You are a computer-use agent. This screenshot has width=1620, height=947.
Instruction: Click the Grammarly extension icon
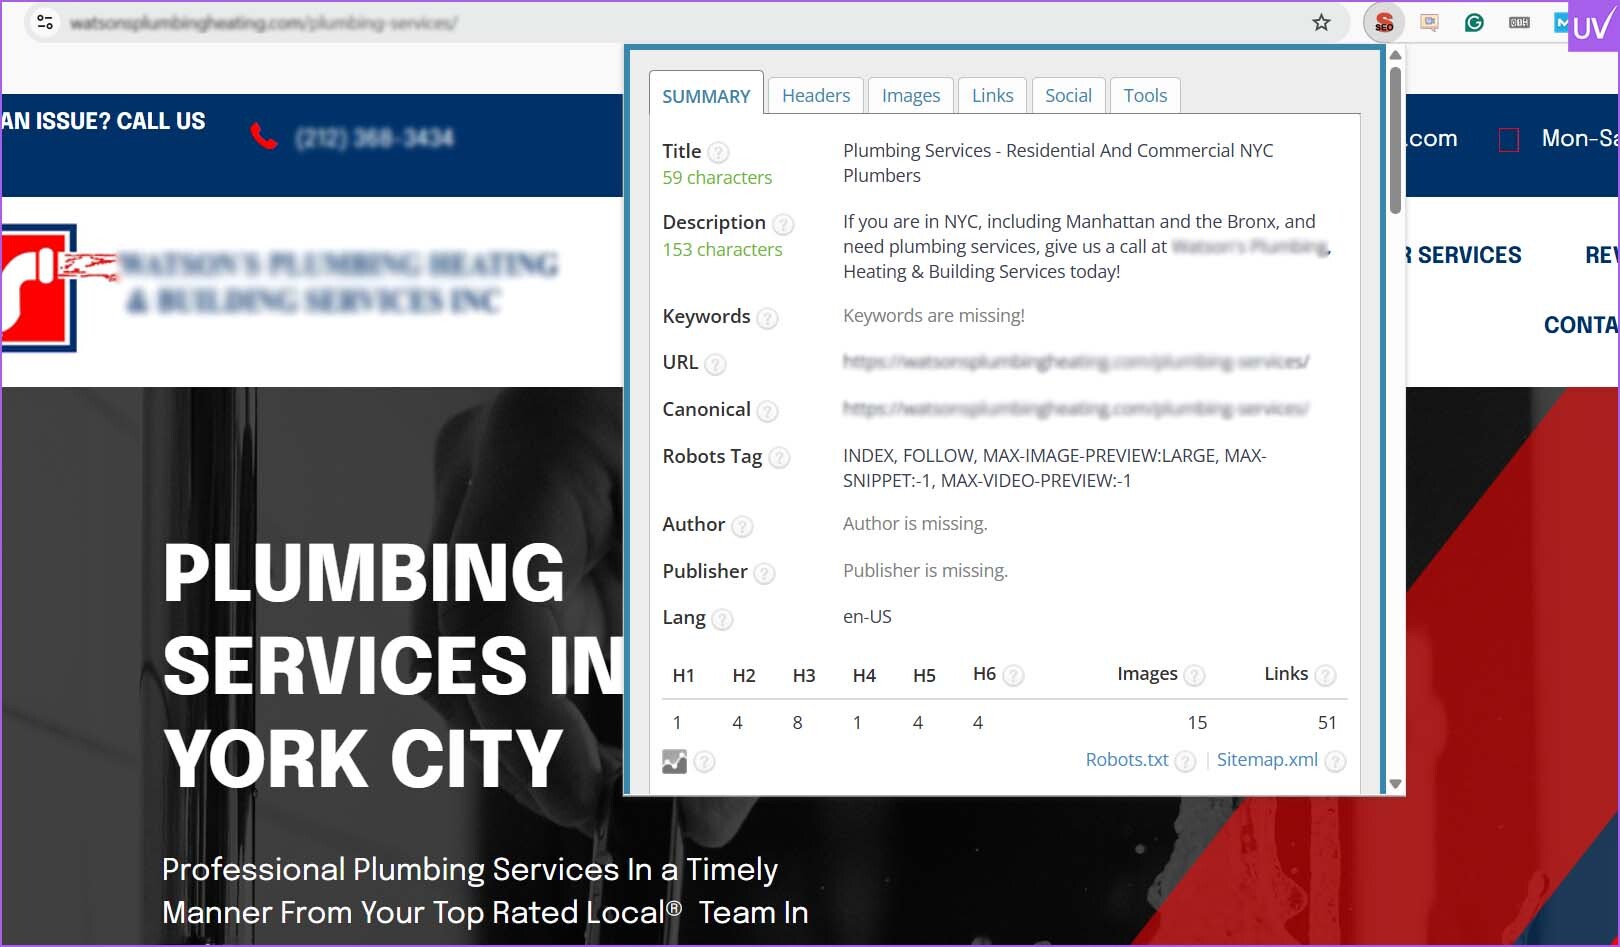[1474, 22]
